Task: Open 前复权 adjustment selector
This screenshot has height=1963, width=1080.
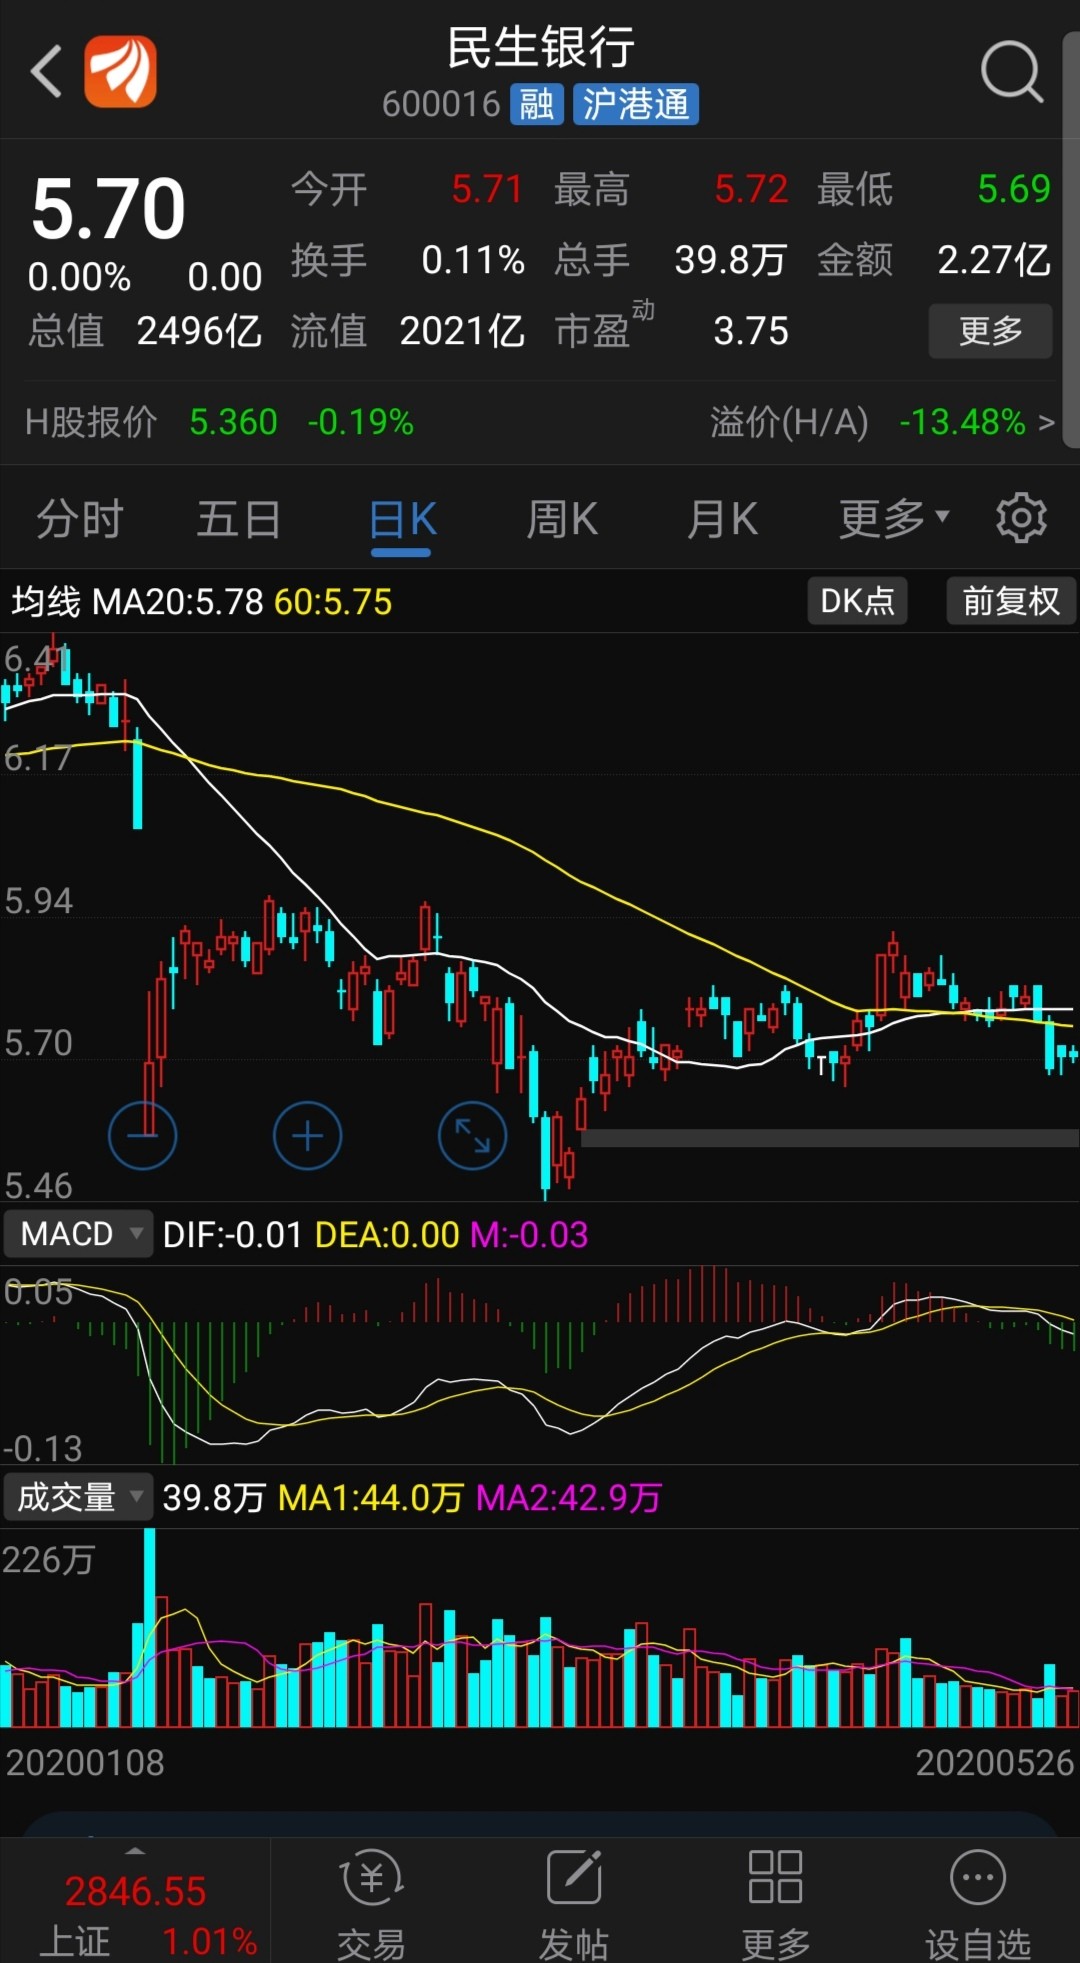Action: point(1011,601)
